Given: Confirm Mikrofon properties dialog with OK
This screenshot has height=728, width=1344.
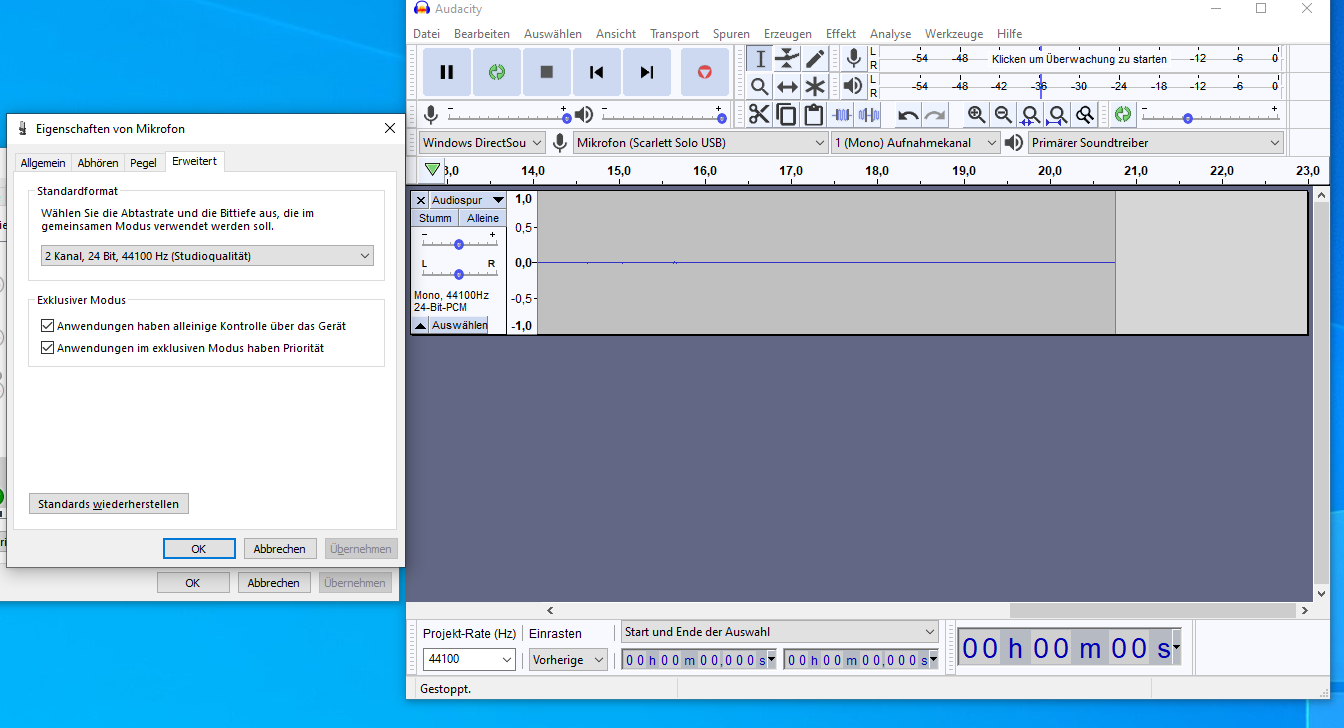Looking at the screenshot, I should click(x=199, y=549).
